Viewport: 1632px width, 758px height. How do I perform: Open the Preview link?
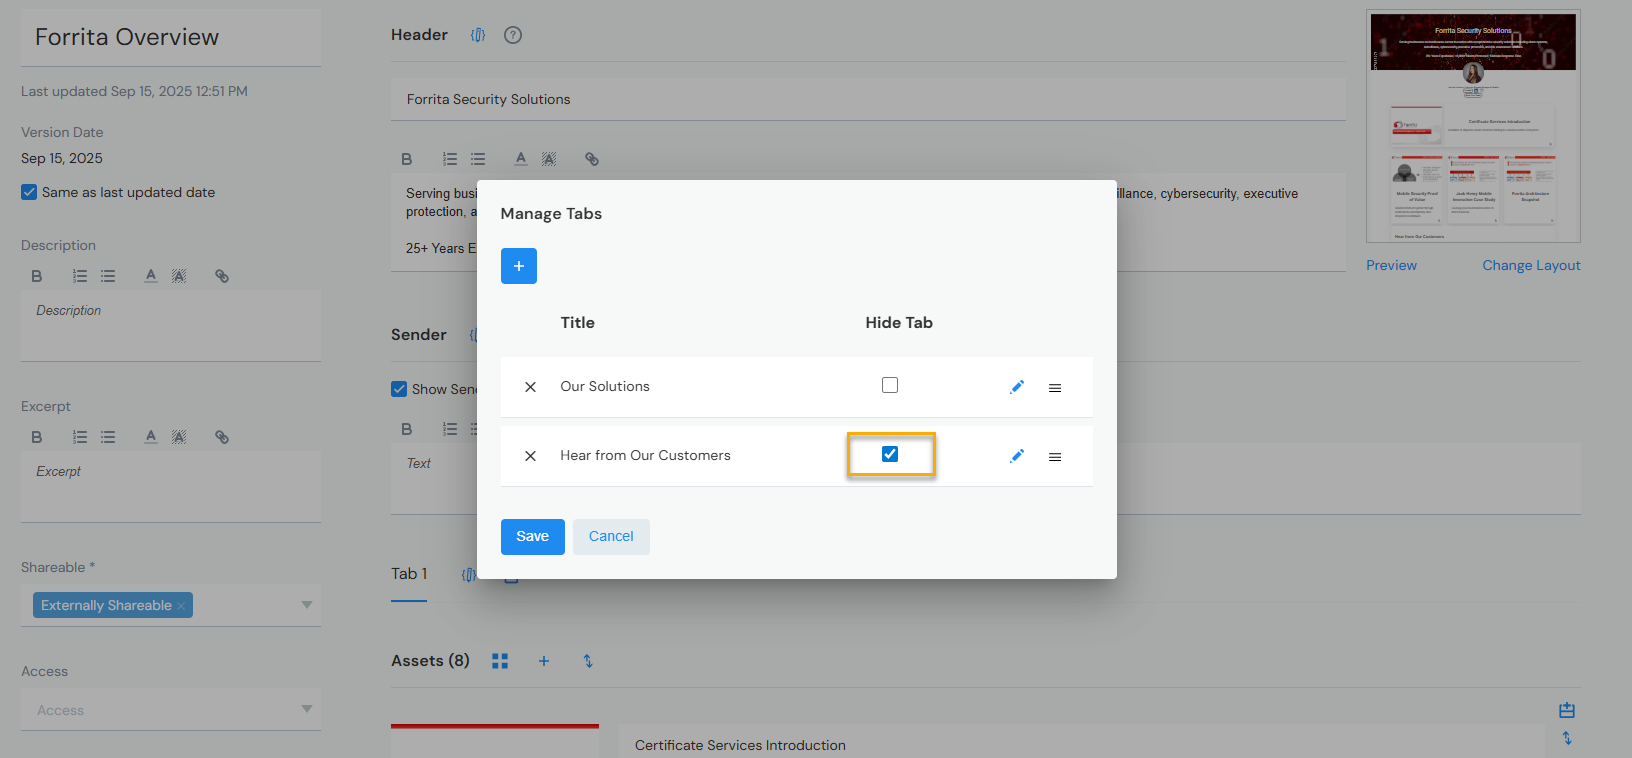click(1391, 265)
